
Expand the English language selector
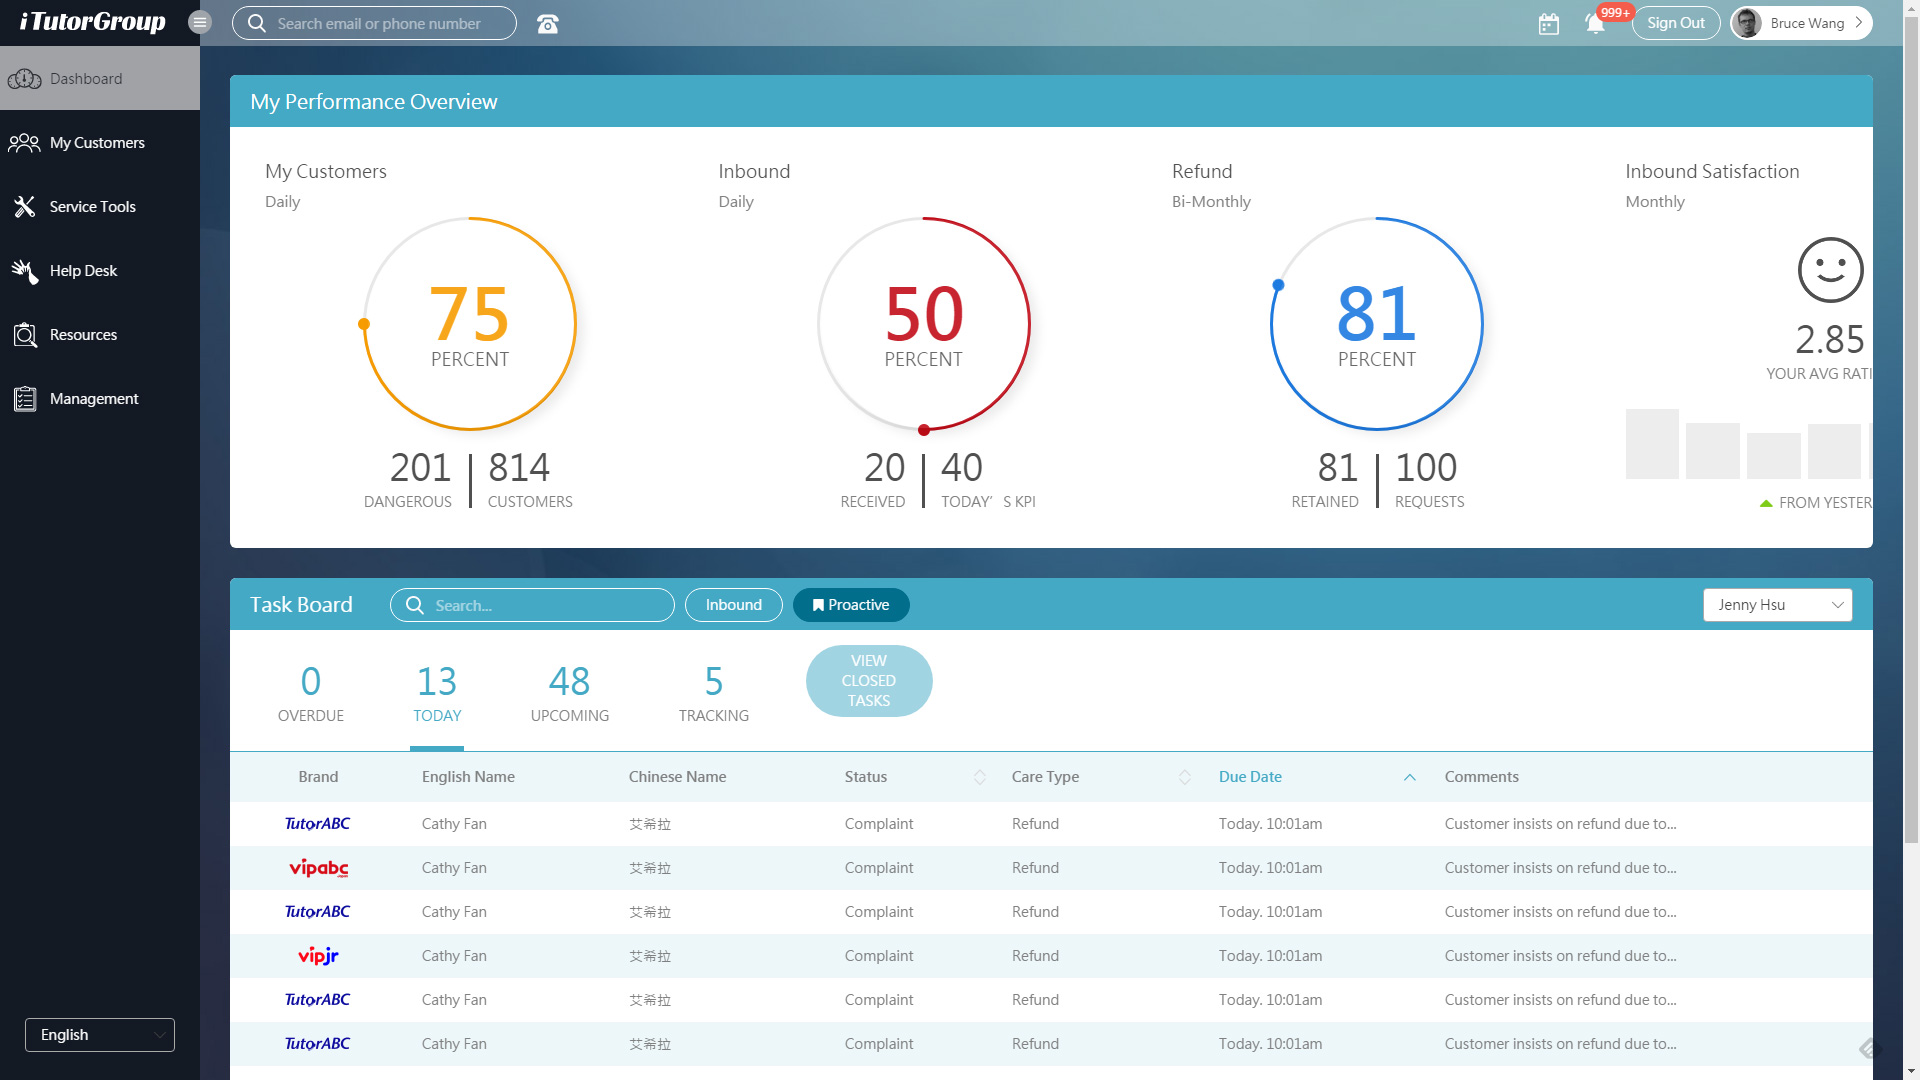[100, 1035]
